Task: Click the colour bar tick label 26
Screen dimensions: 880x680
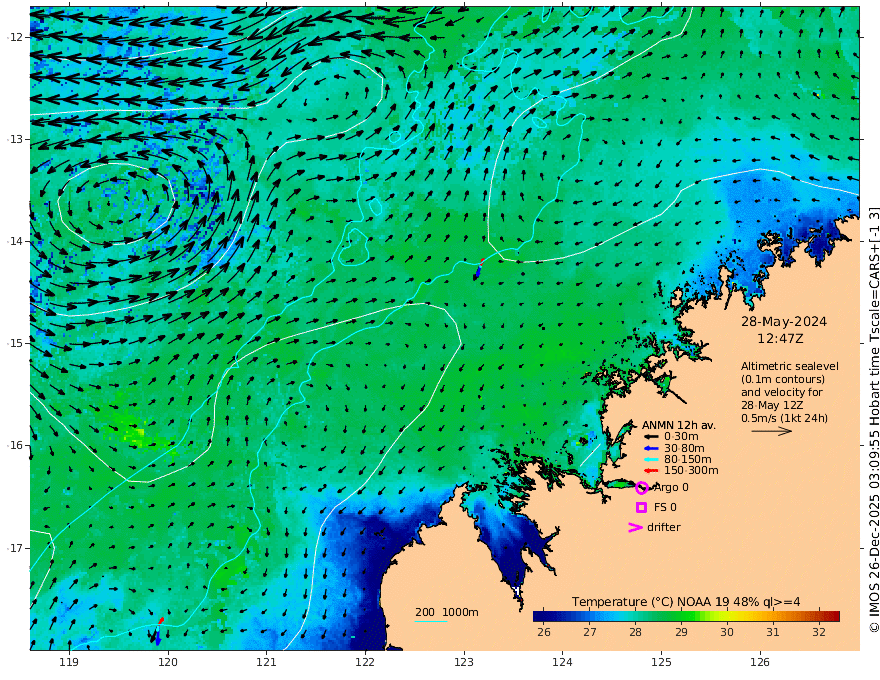Action: [x=544, y=632]
